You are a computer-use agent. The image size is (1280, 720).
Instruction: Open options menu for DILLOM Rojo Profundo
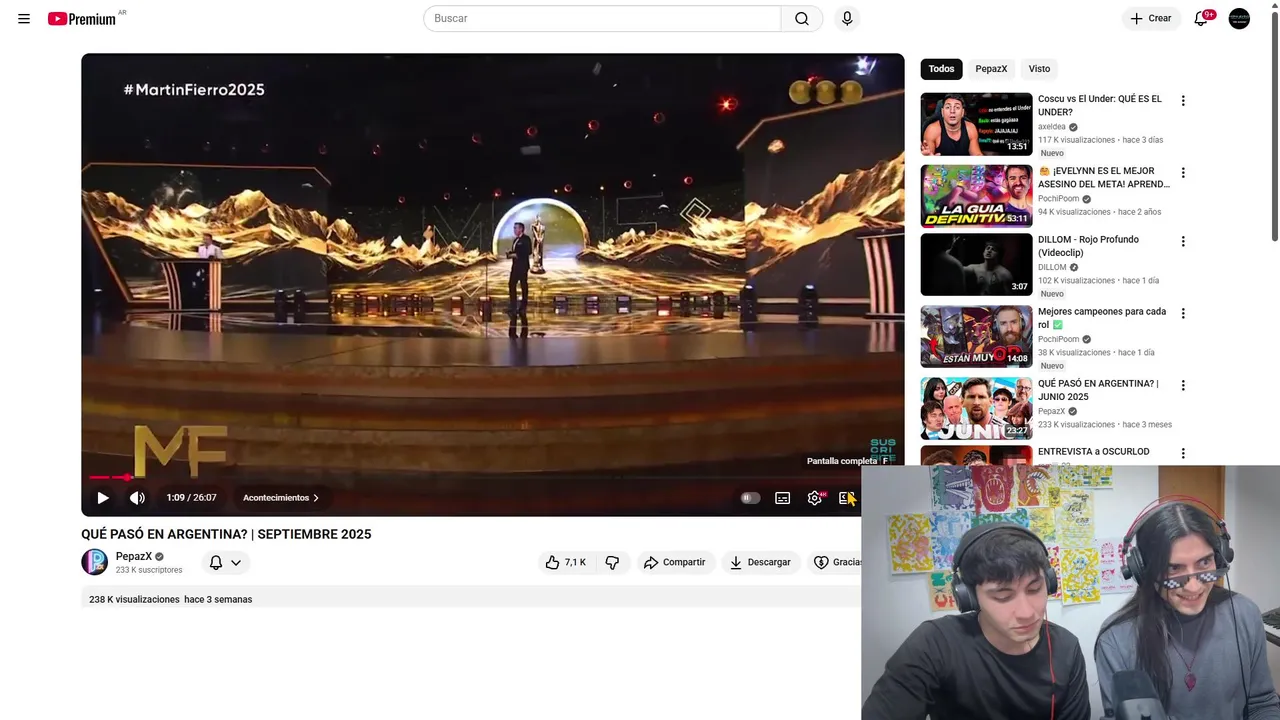[x=1183, y=241]
